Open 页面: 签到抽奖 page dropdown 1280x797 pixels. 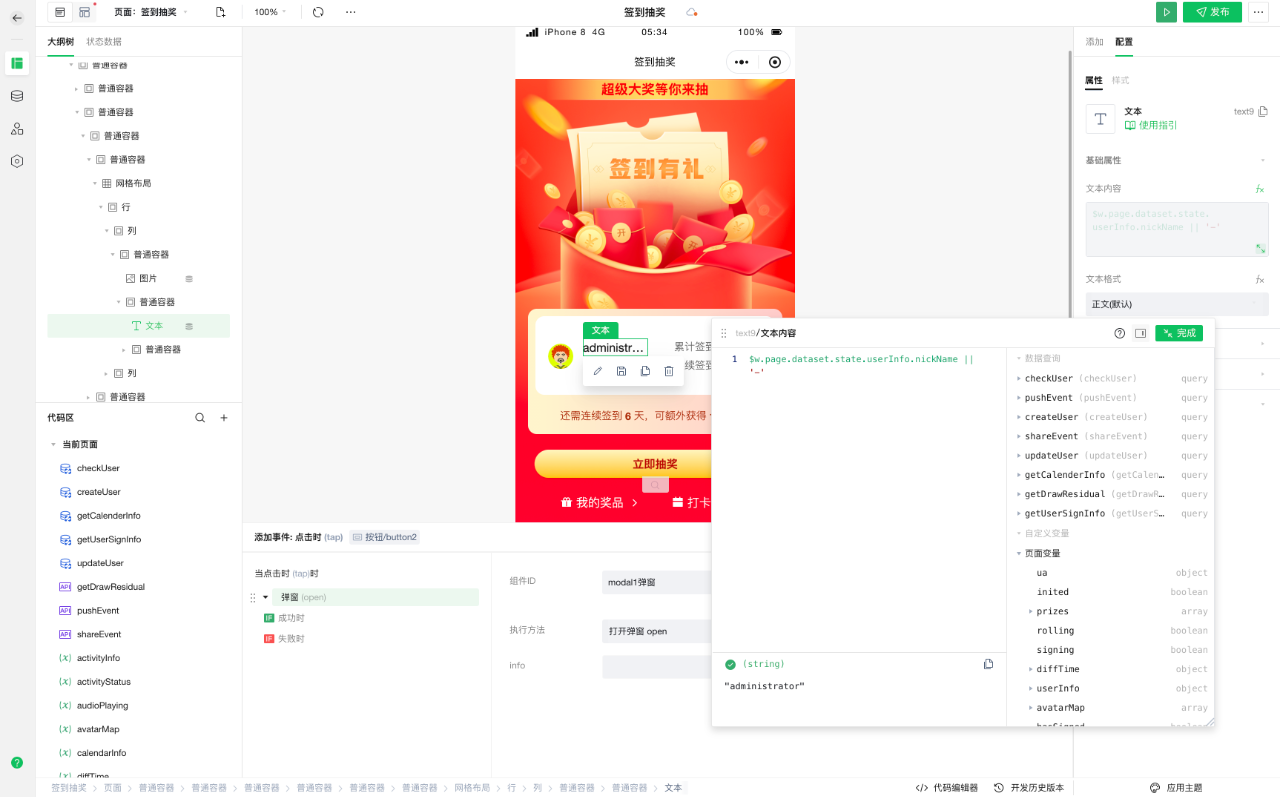[x=150, y=12]
